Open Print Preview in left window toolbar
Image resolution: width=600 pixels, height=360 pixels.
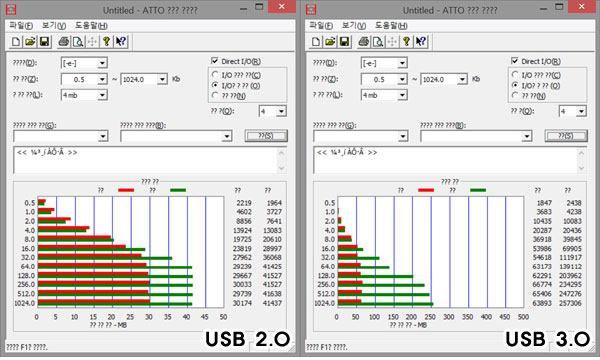click(x=78, y=42)
